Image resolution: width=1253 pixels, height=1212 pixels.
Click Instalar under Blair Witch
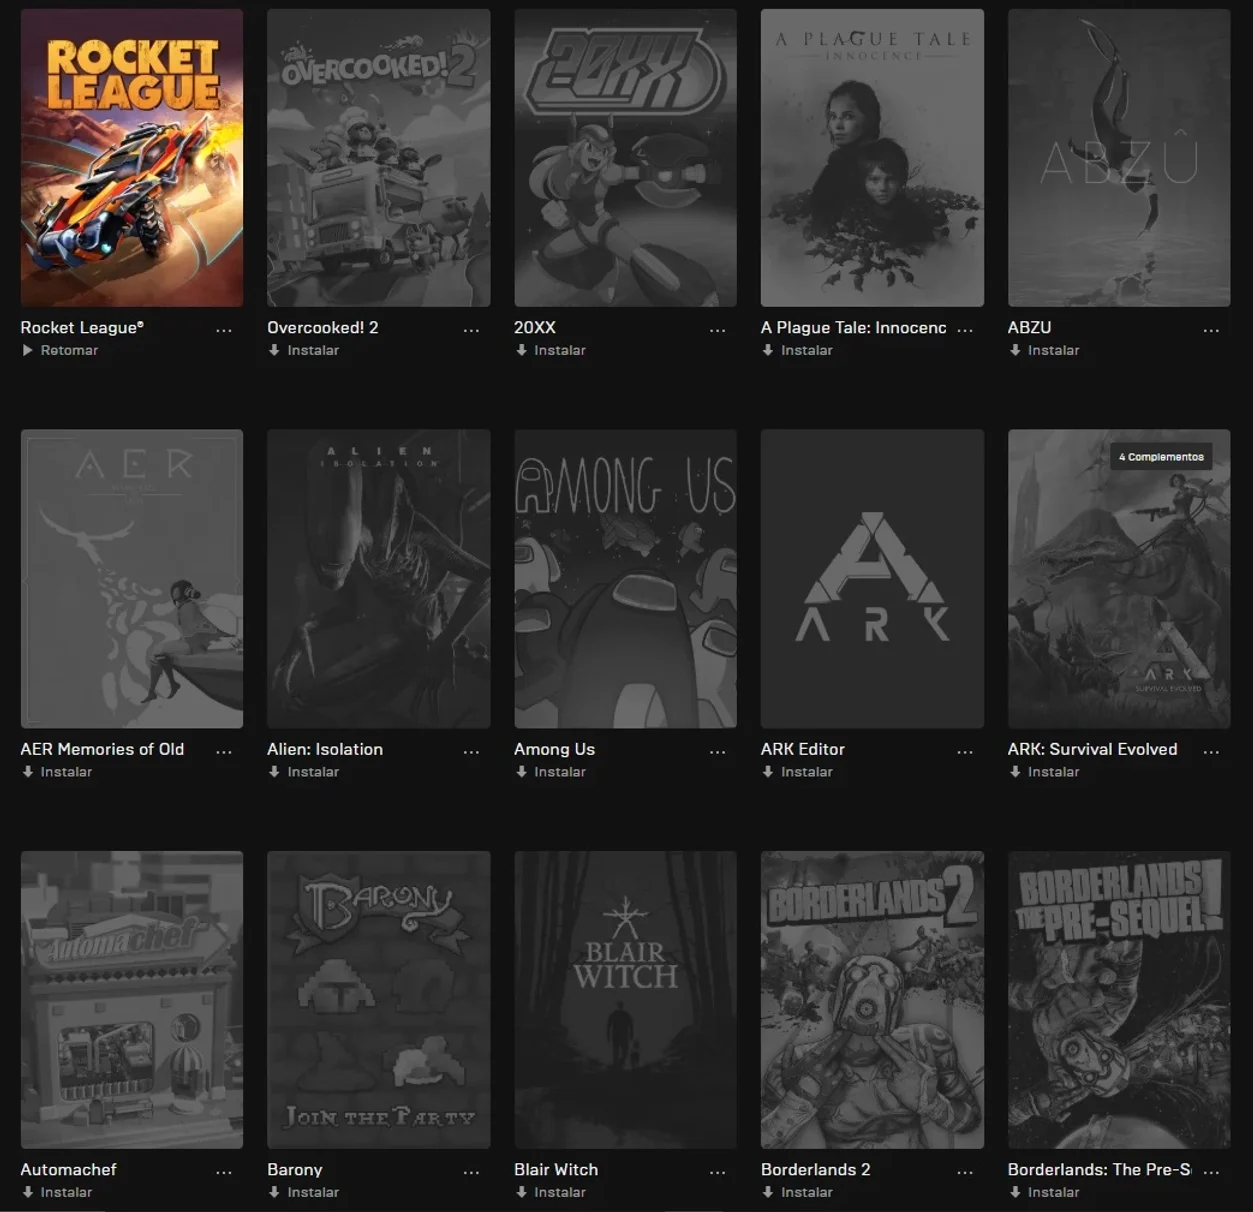click(x=551, y=1192)
